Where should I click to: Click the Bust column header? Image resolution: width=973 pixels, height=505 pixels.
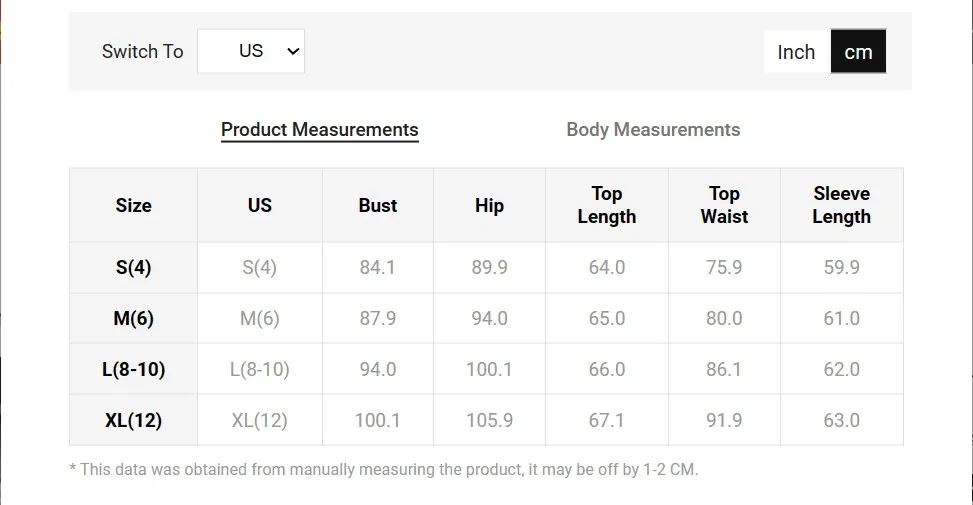click(378, 205)
